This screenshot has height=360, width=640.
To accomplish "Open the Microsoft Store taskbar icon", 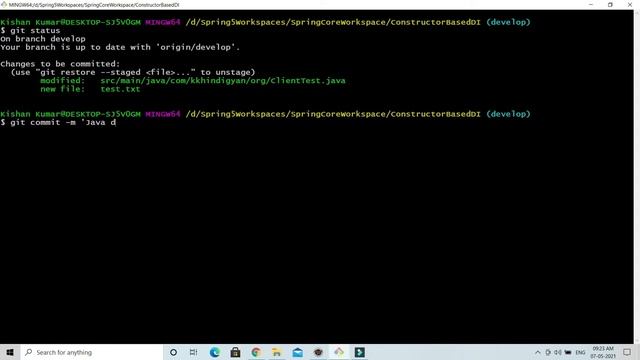I will 236,352.
